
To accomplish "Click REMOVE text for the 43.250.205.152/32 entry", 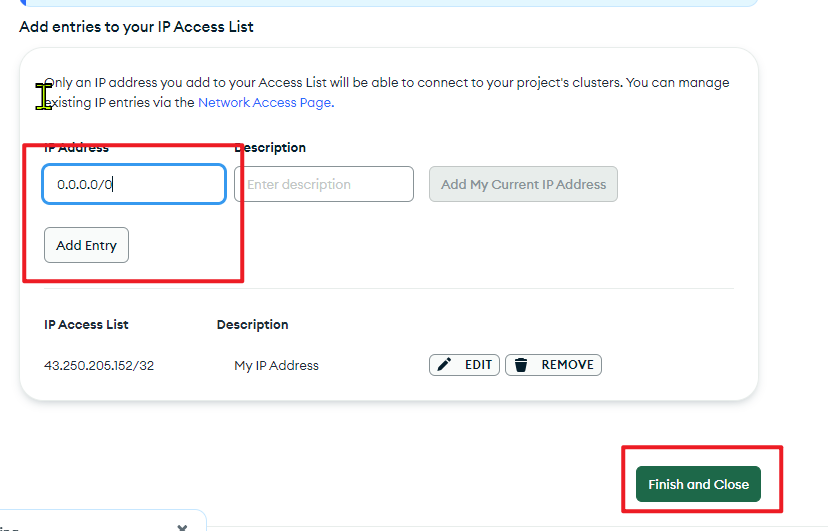I will coord(567,365).
